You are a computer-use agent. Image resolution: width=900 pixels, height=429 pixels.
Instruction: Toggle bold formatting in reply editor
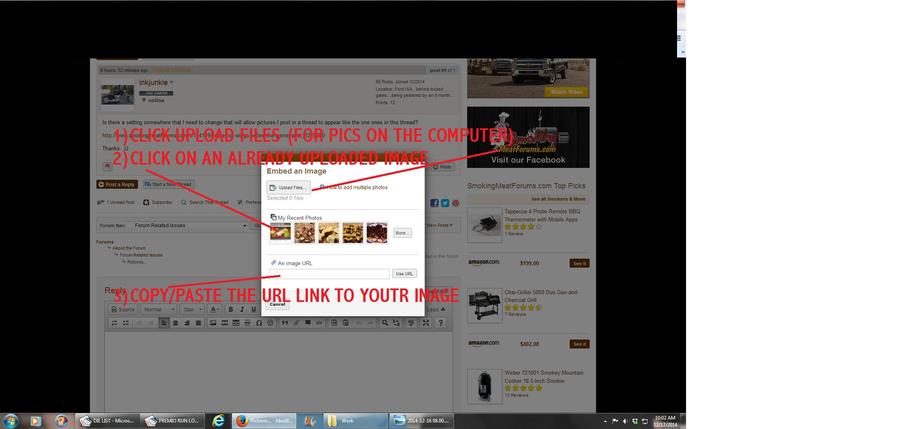point(229,310)
